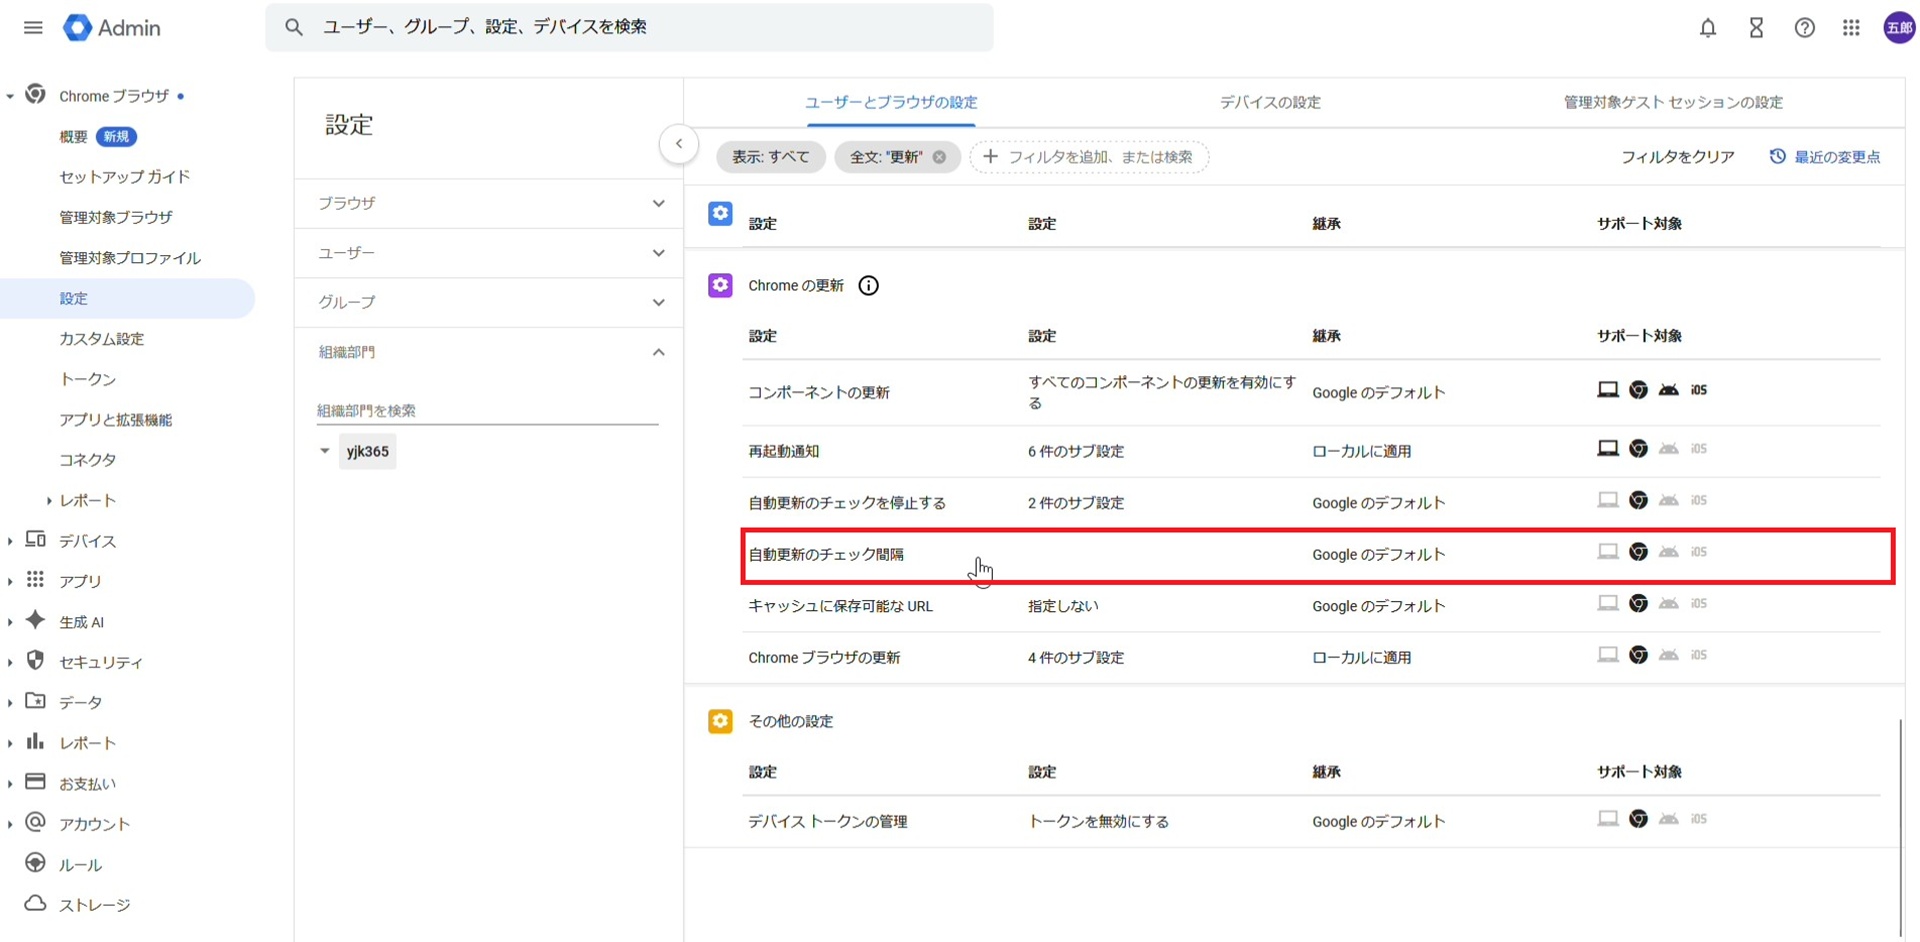Click the notifications bell icon

point(1707,28)
